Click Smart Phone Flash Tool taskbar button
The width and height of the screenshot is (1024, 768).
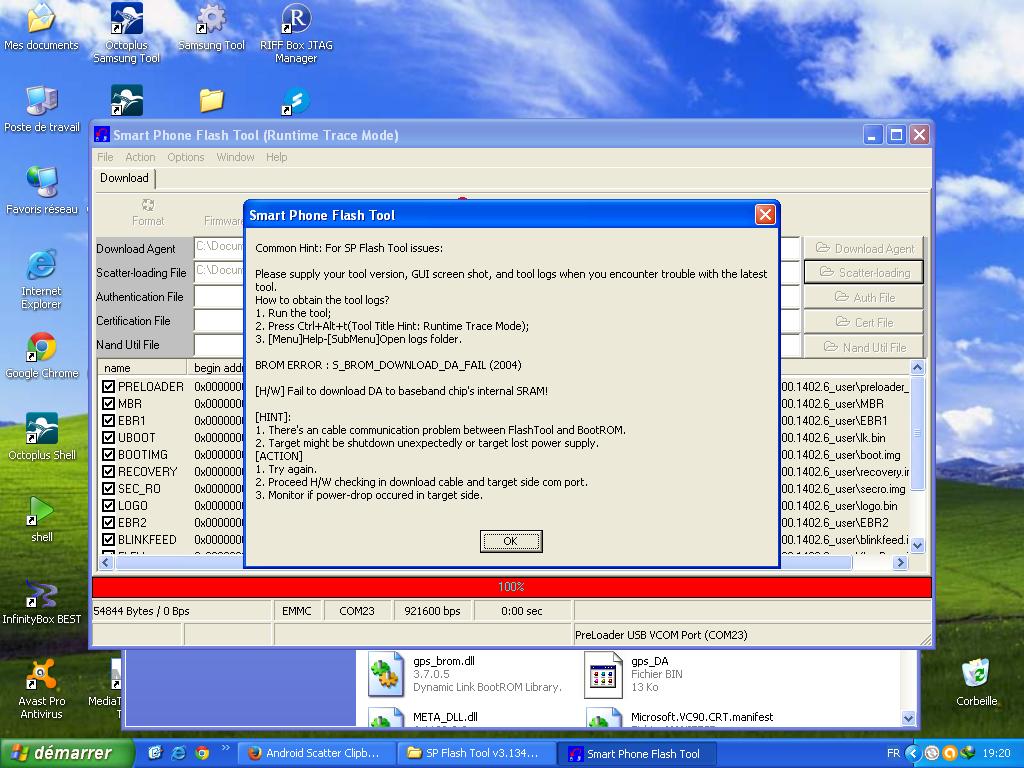click(x=638, y=754)
